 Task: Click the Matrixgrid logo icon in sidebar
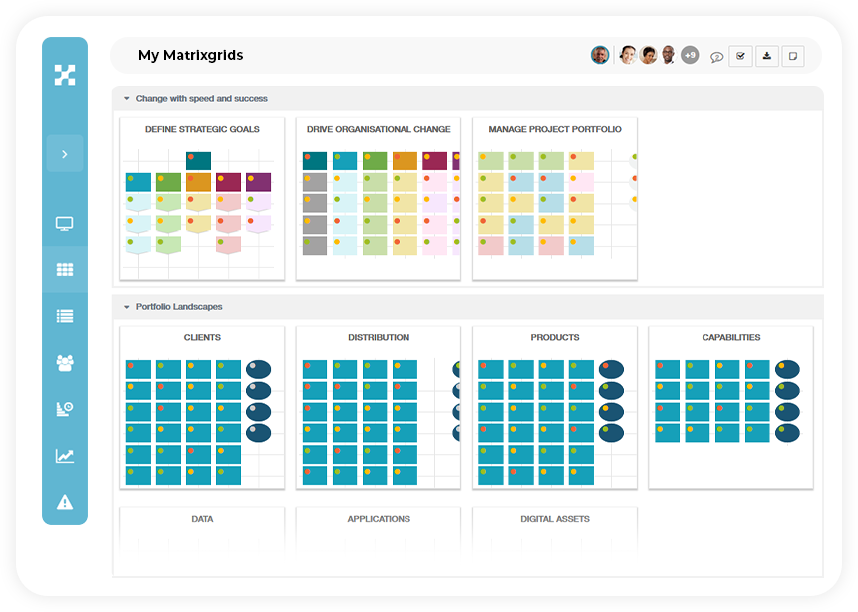click(65, 75)
